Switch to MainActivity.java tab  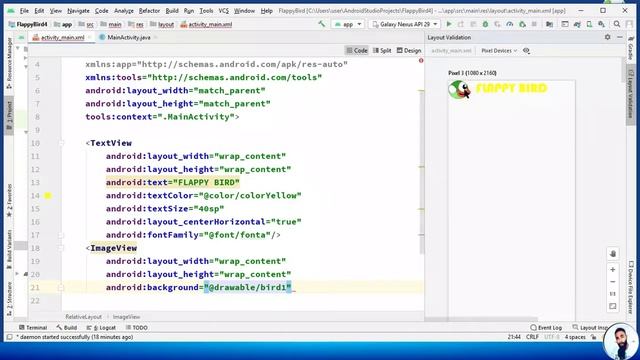[125, 37]
